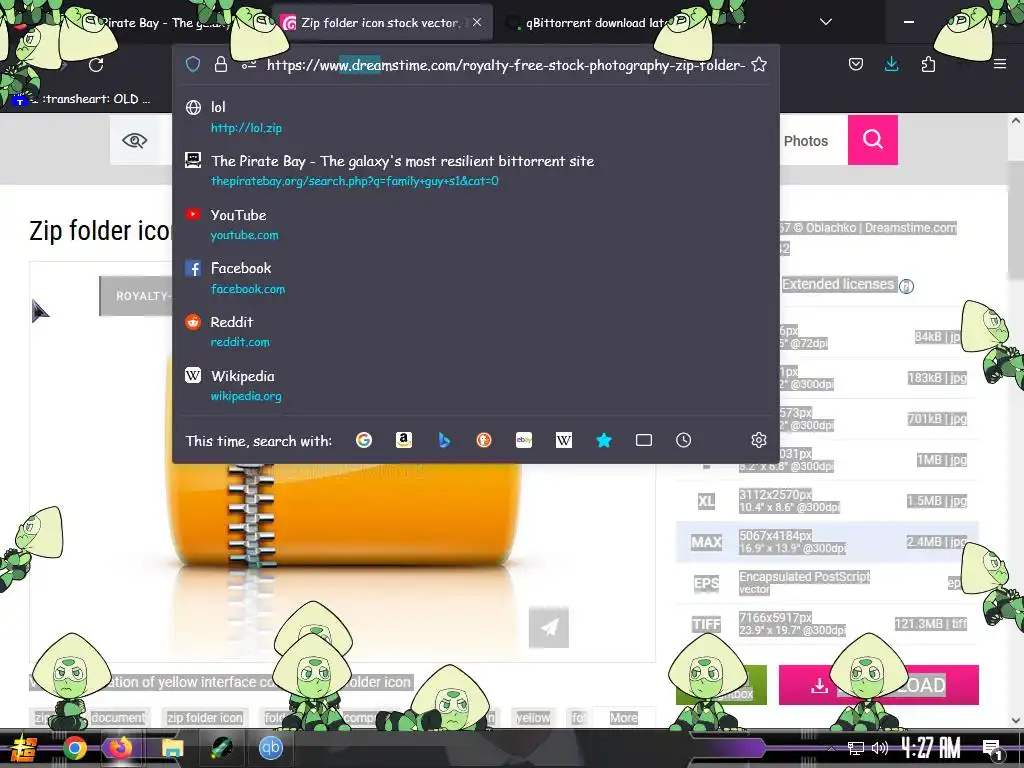Click the Extended licenses help icon
This screenshot has height=768, width=1024.
pyautogui.click(x=906, y=286)
